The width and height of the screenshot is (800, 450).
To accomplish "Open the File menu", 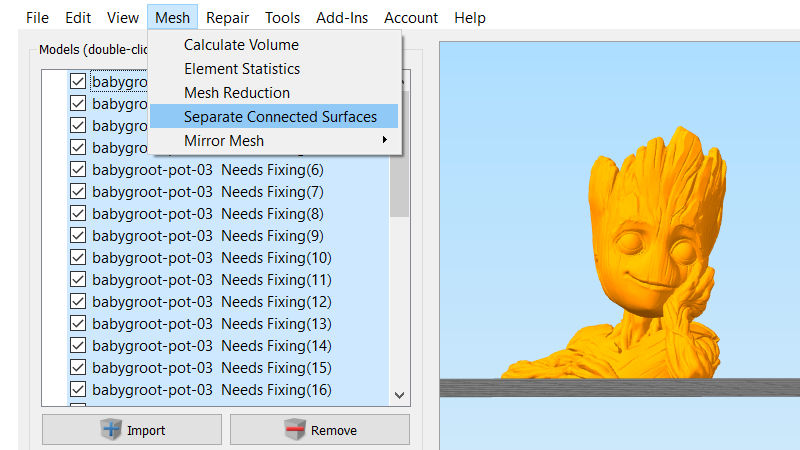I will (37, 18).
